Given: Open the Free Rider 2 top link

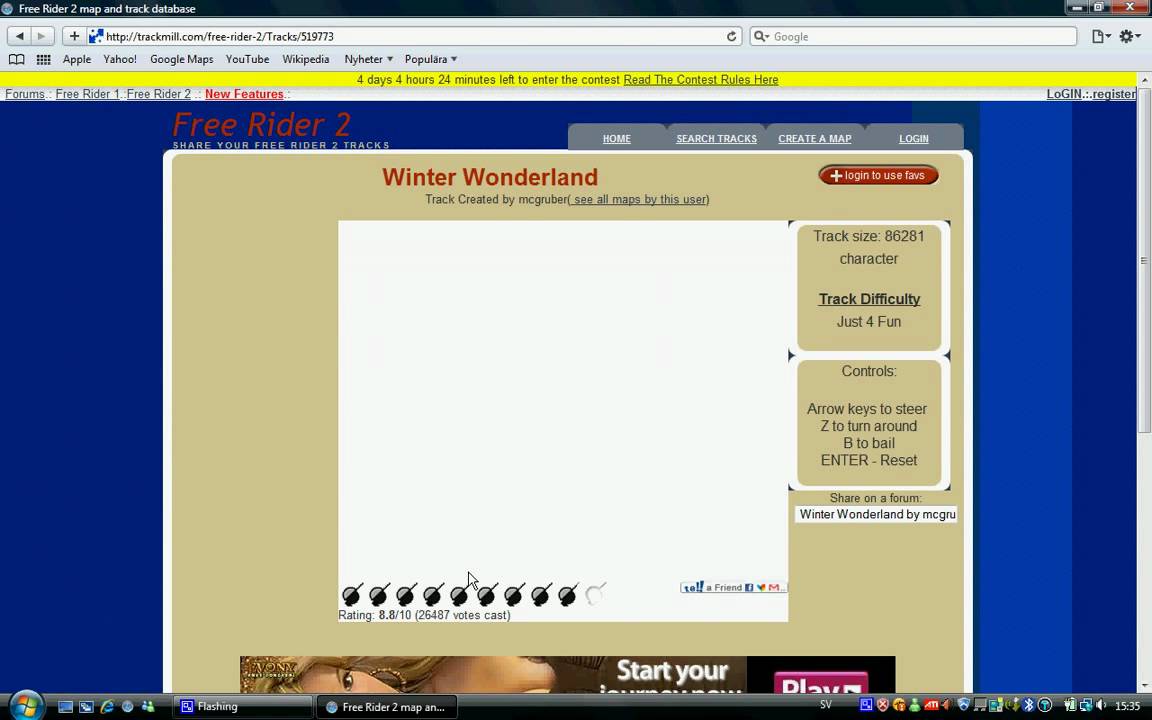Looking at the screenshot, I should click(159, 94).
